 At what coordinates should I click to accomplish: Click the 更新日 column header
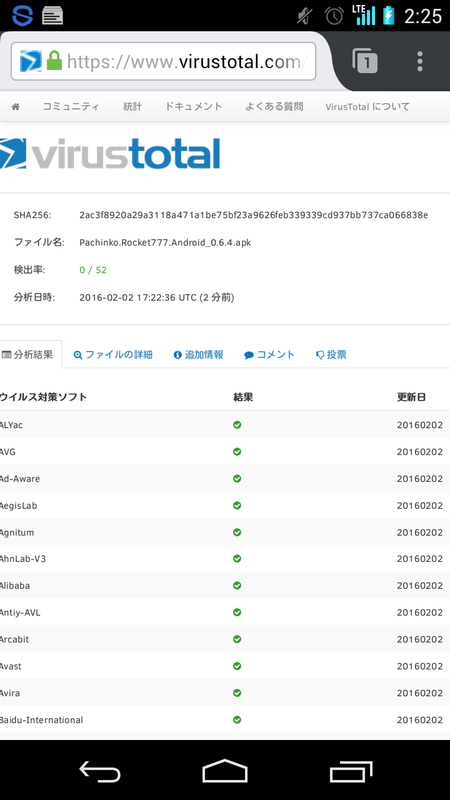[x=412, y=397]
